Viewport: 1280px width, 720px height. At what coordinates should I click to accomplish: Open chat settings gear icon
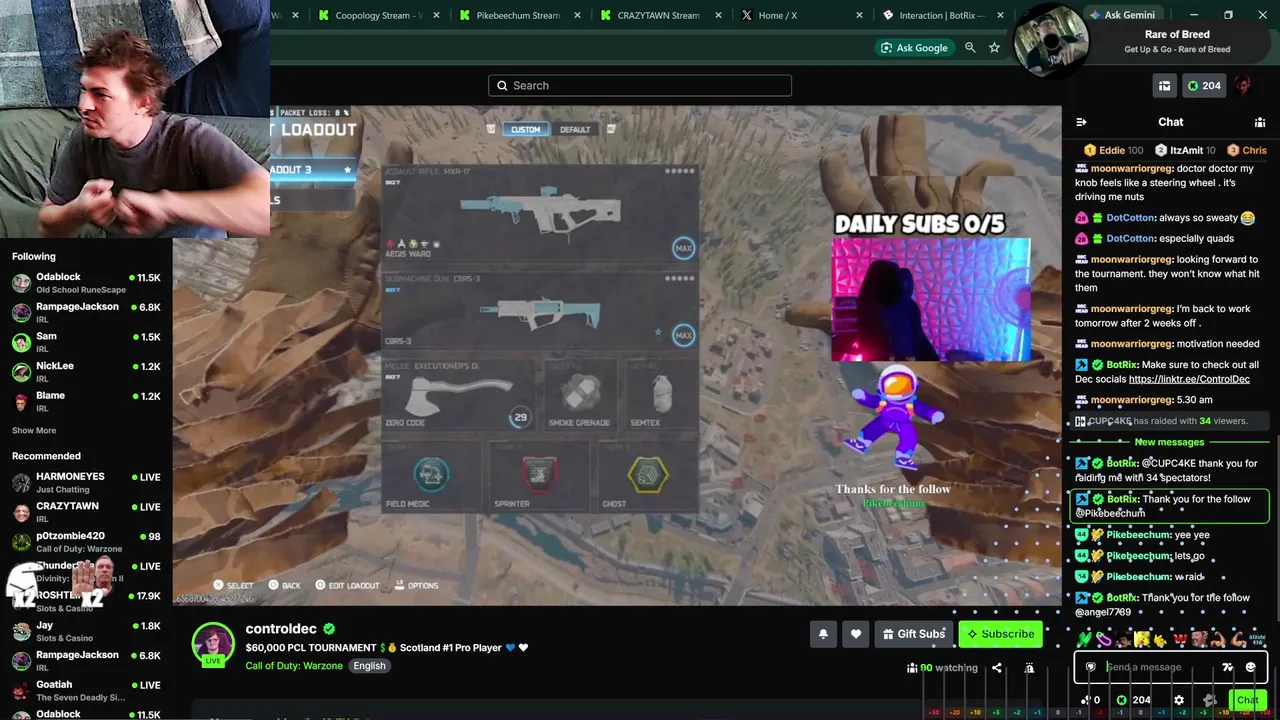coord(1179,700)
